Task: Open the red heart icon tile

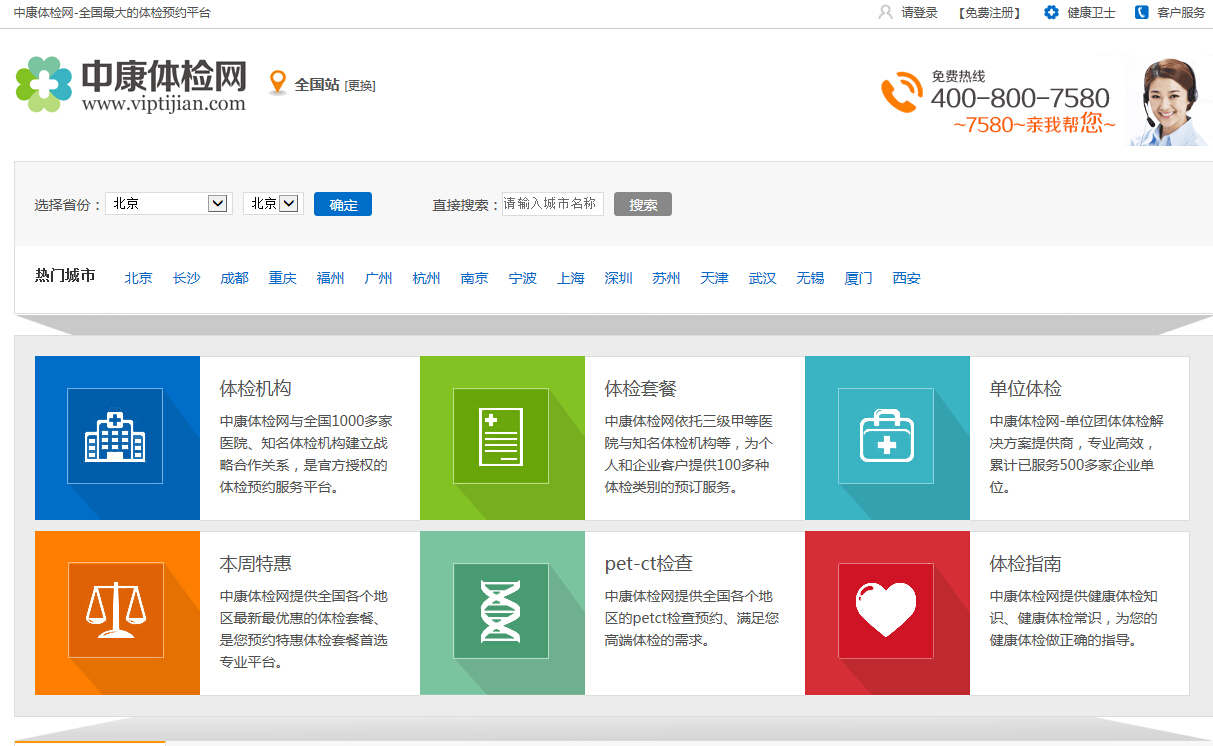Action: 887,613
